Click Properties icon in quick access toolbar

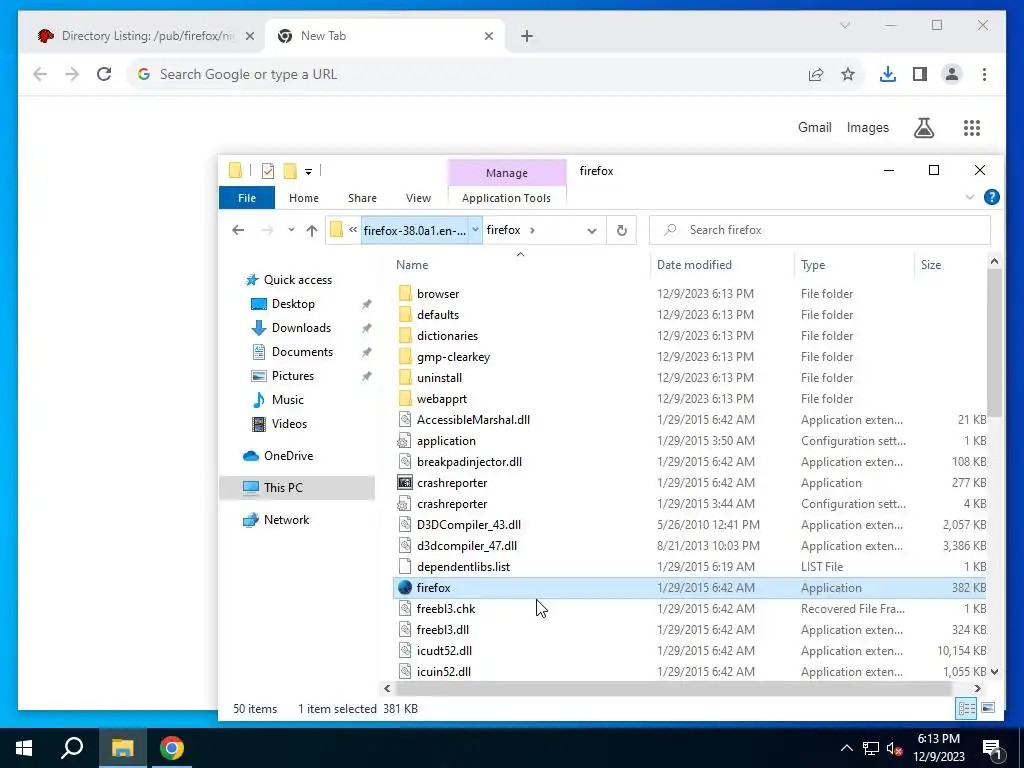pyautogui.click(x=268, y=171)
